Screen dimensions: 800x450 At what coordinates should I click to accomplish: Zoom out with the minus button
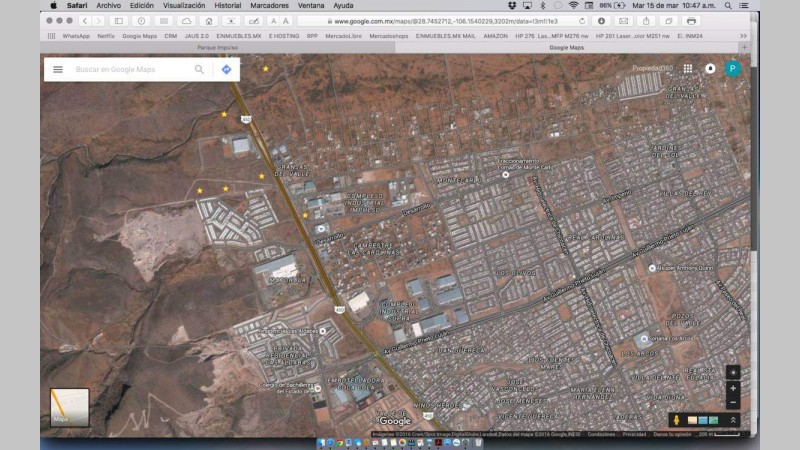[x=733, y=402]
